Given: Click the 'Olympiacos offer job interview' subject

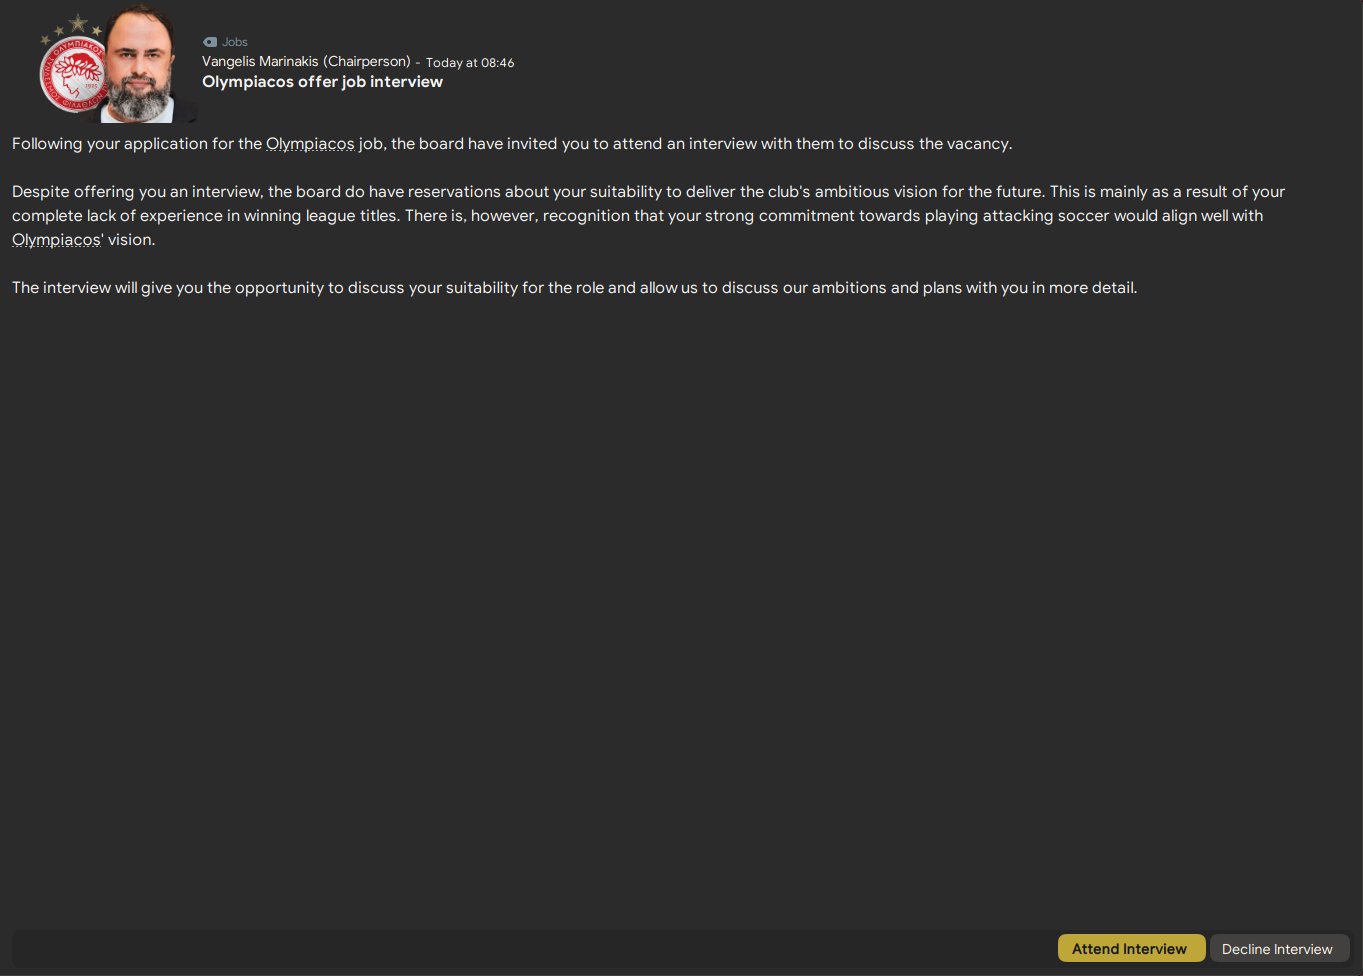Looking at the screenshot, I should tap(322, 82).
